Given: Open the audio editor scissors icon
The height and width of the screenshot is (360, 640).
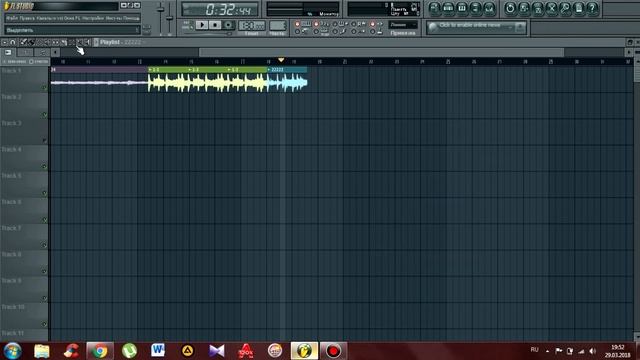Looking at the screenshot, I should click(x=551, y=8).
